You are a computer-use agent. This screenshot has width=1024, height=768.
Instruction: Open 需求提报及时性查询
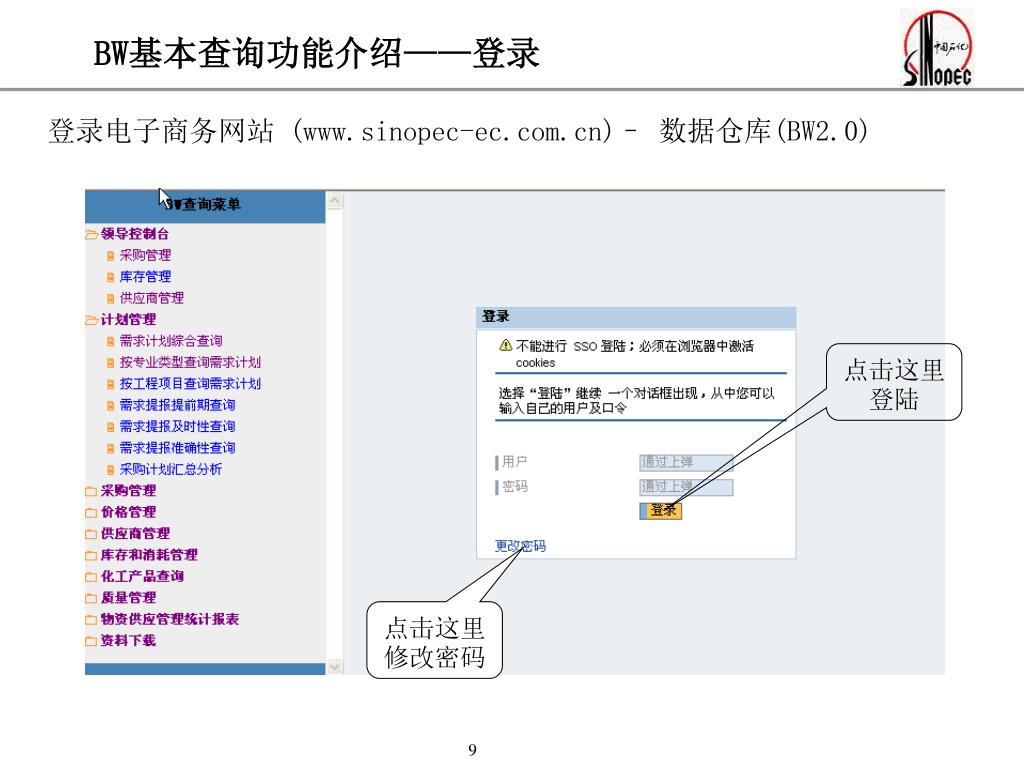[x=177, y=426]
